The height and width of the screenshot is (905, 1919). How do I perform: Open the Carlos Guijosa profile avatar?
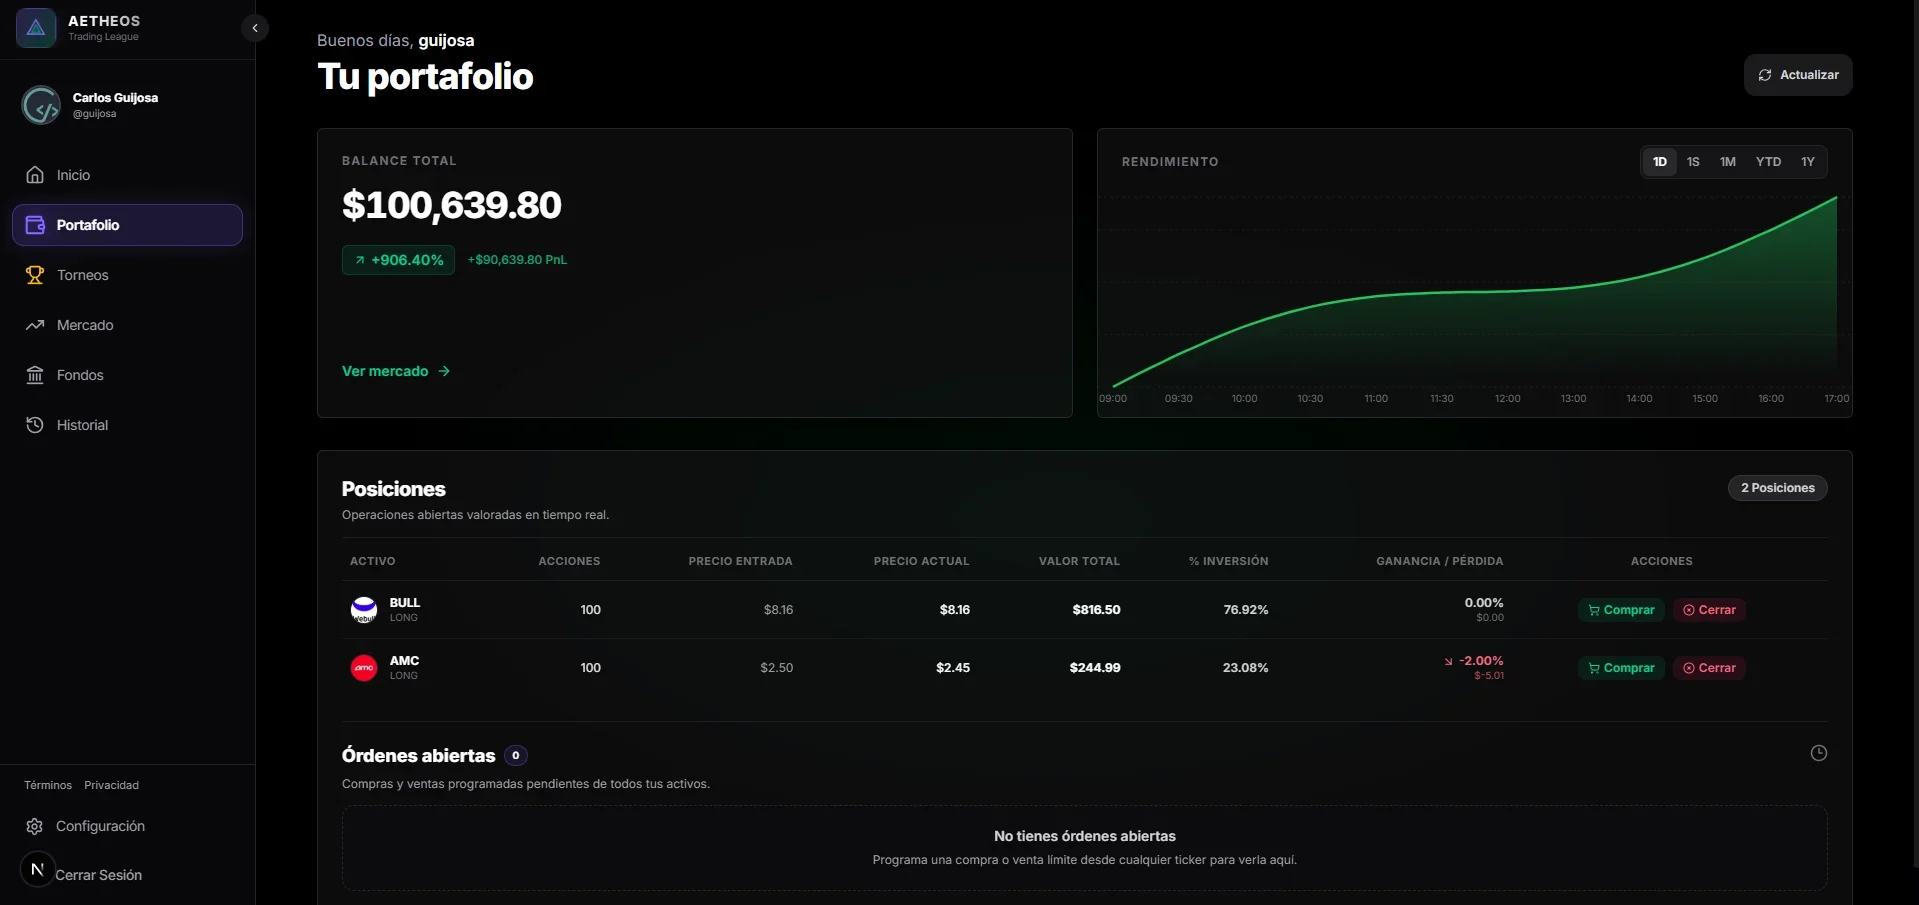(41, 105)
